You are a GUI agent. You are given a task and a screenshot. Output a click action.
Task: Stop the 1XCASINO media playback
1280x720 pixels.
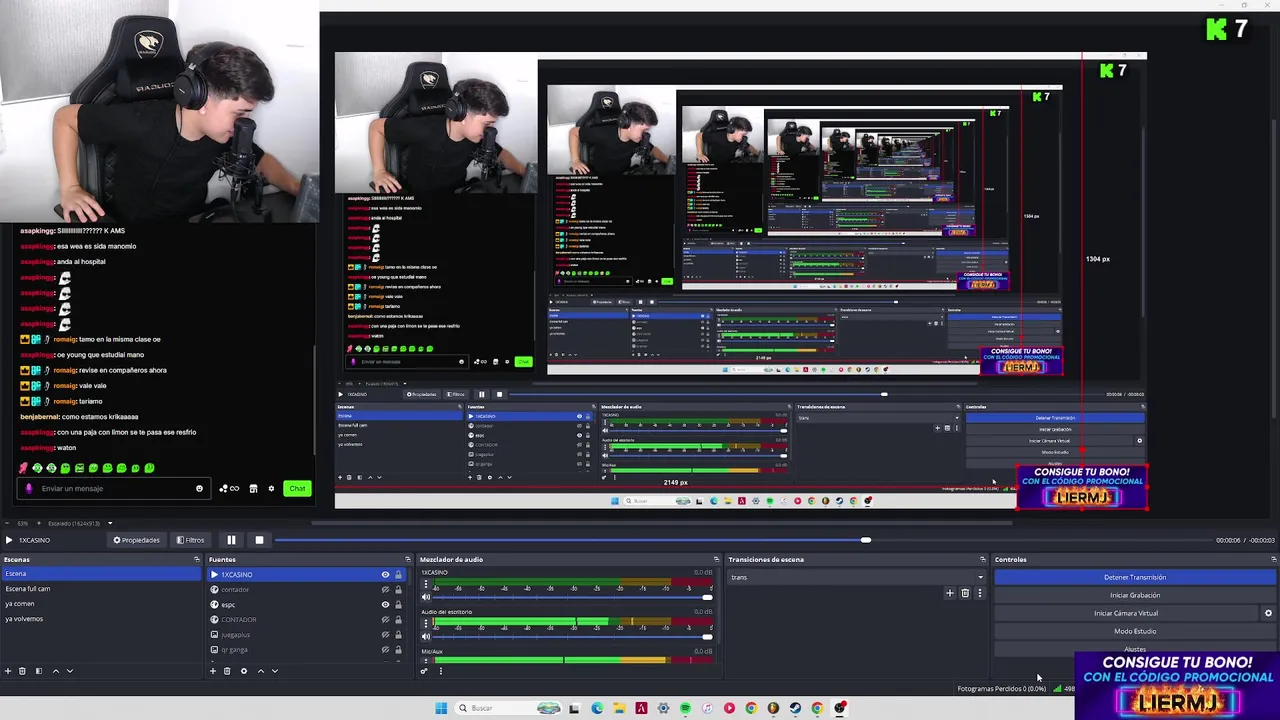259,540
